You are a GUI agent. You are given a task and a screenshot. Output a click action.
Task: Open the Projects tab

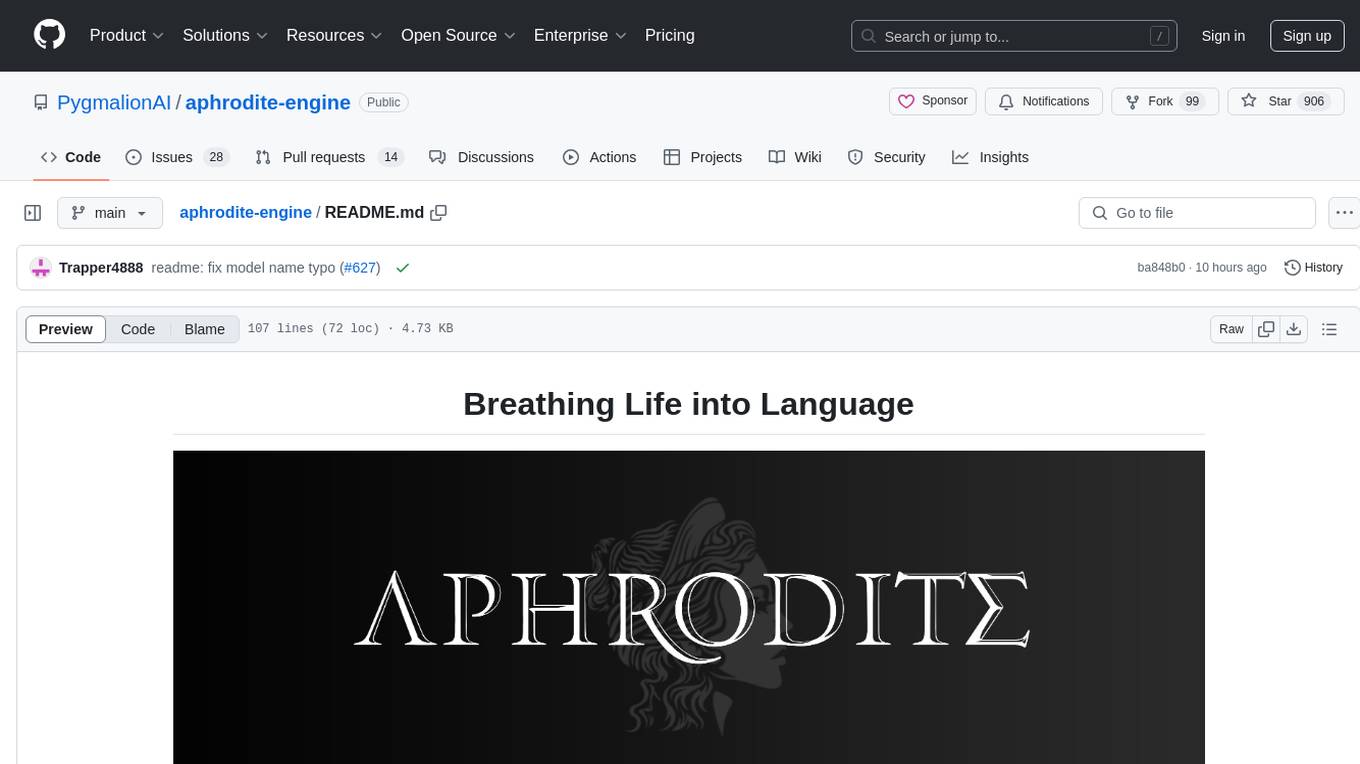pyautogui.click(x=703, y=157)
